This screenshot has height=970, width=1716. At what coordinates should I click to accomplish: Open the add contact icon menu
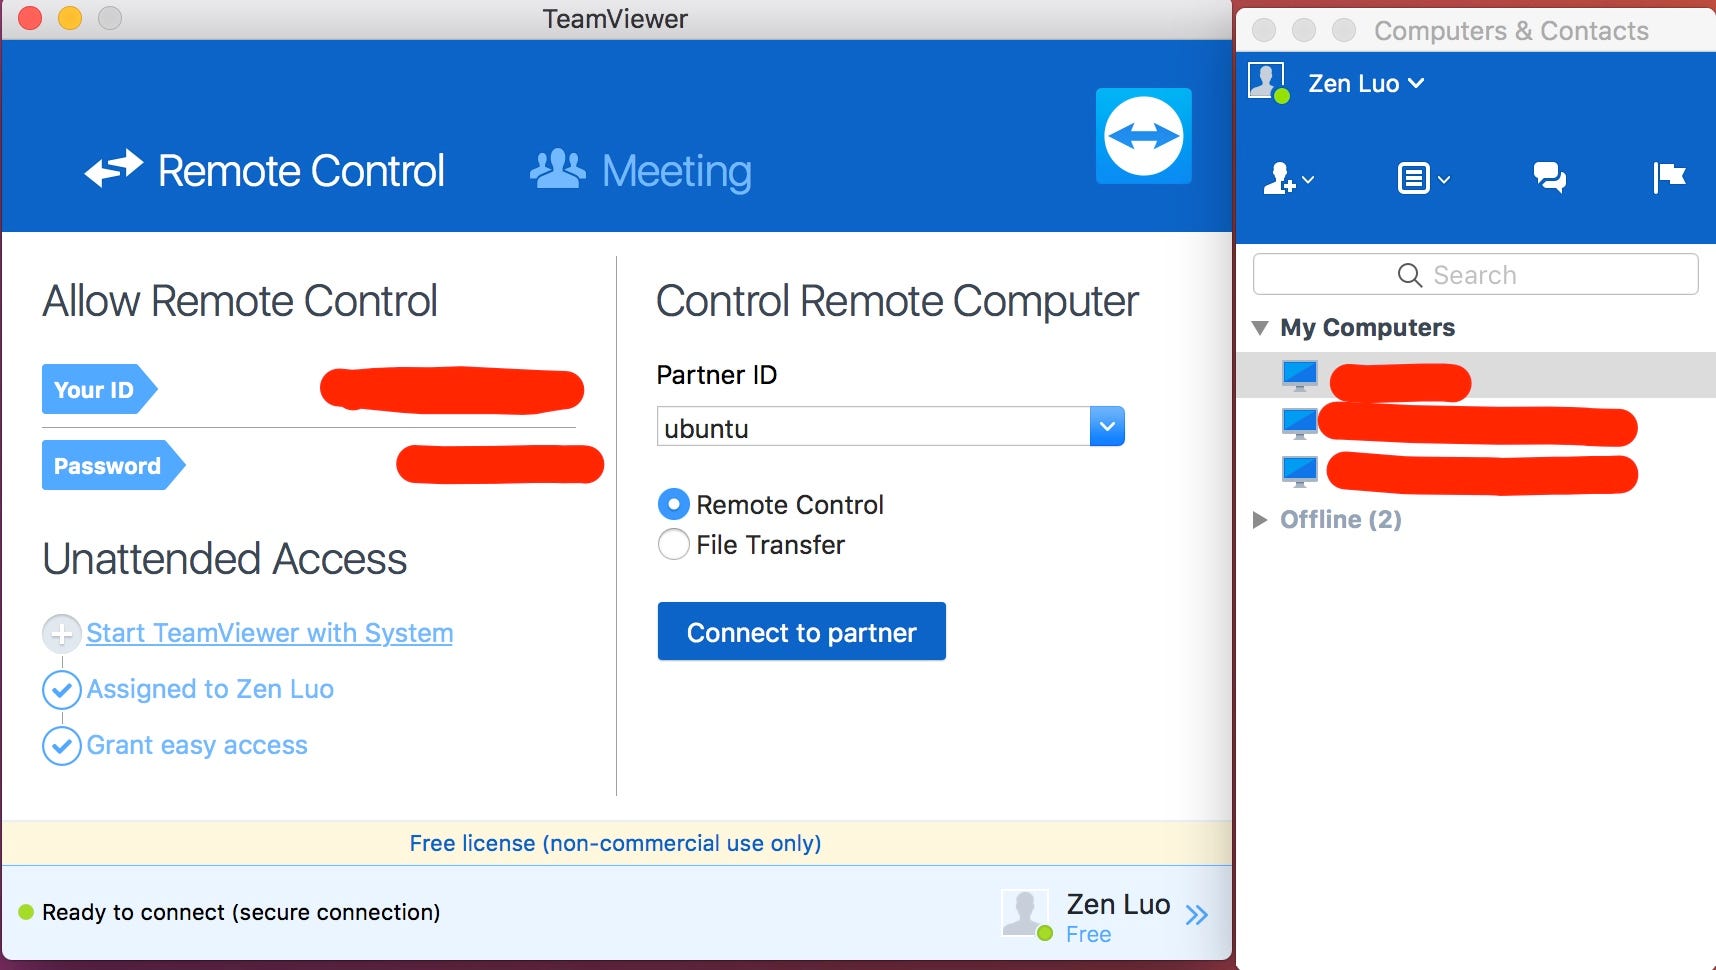(1288, 178)
